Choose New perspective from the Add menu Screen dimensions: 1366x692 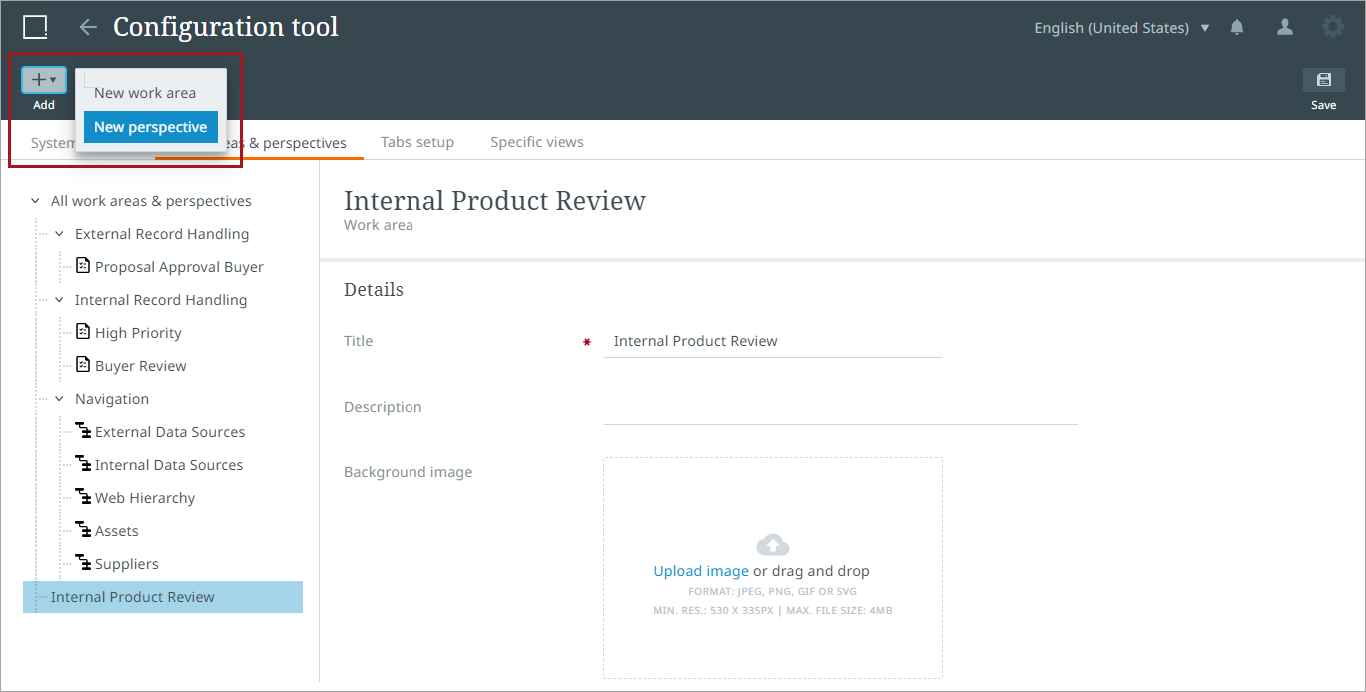click(151, 127)
